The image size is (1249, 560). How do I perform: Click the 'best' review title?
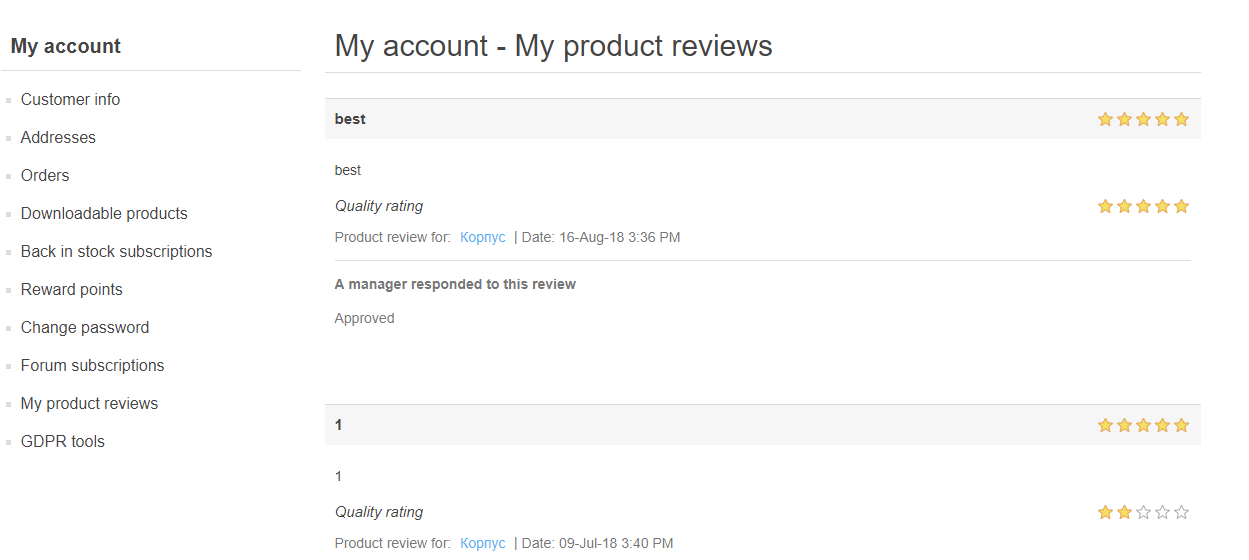(350, 119)
